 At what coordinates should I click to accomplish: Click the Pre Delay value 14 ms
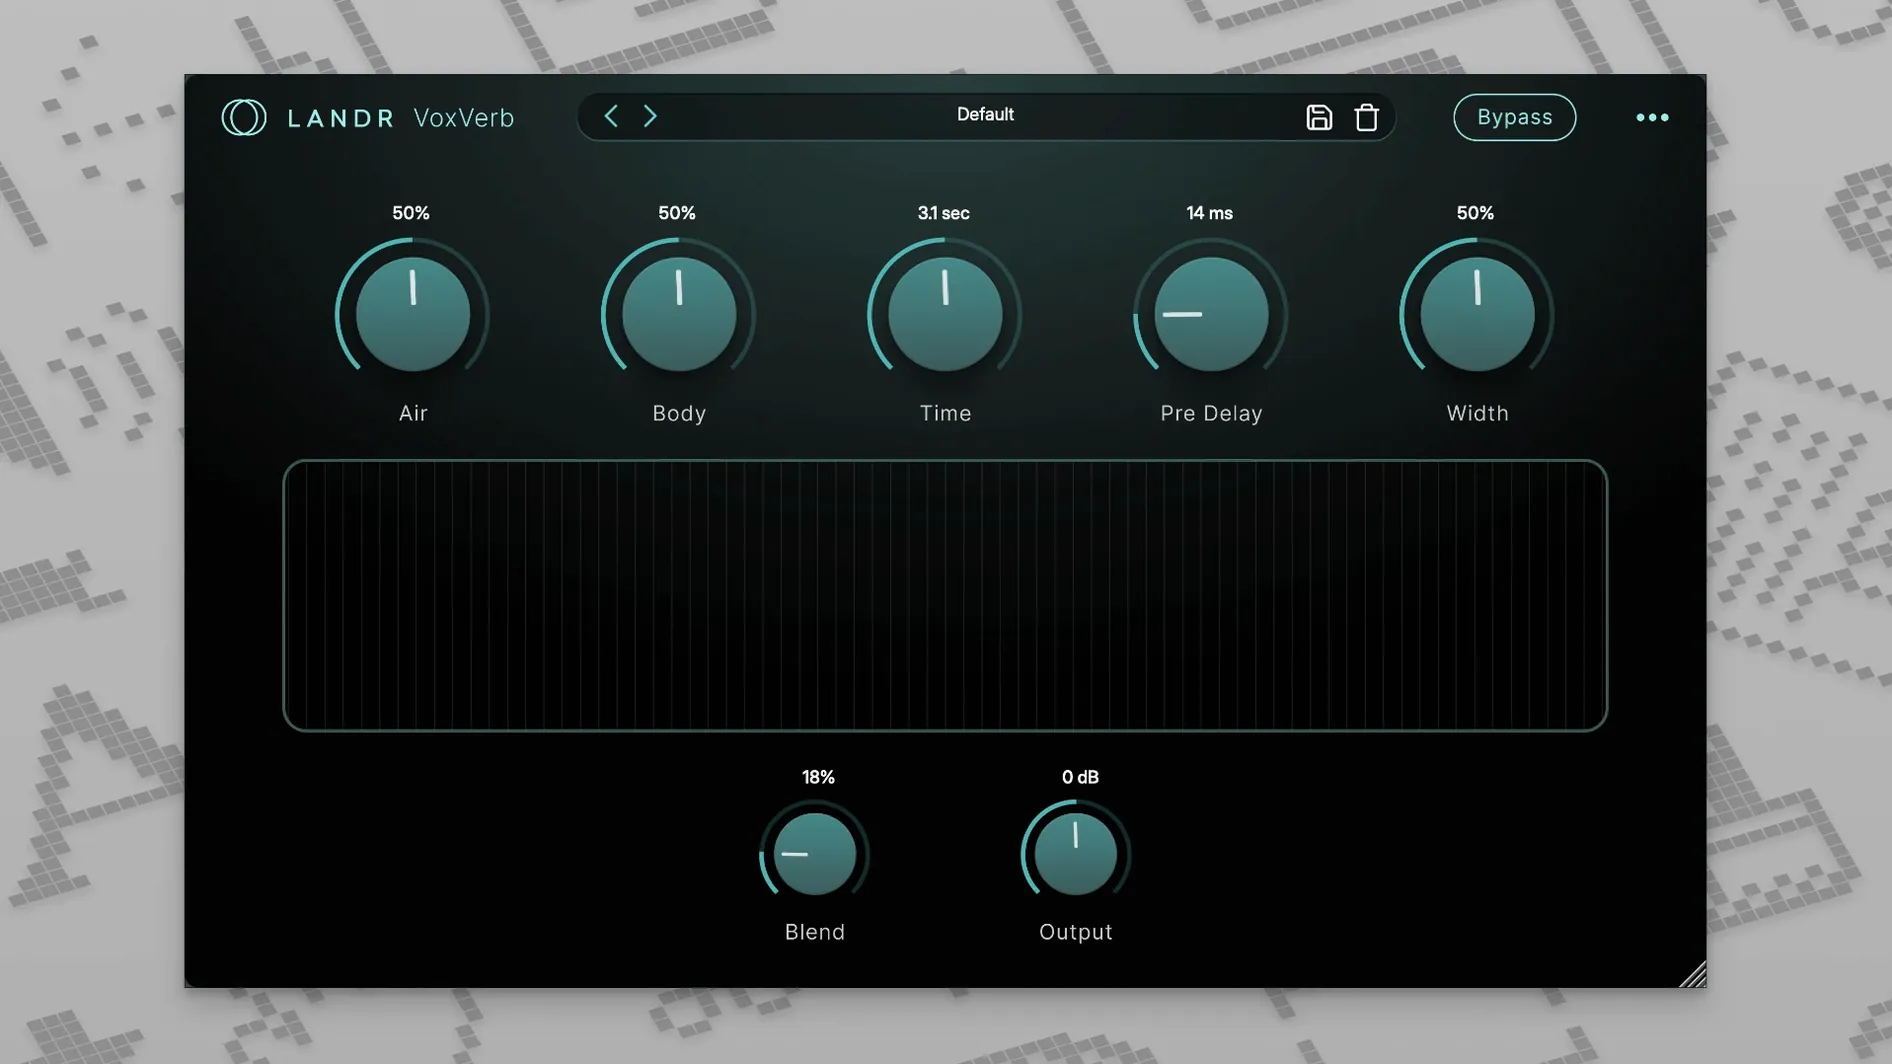coord(1209,213)
